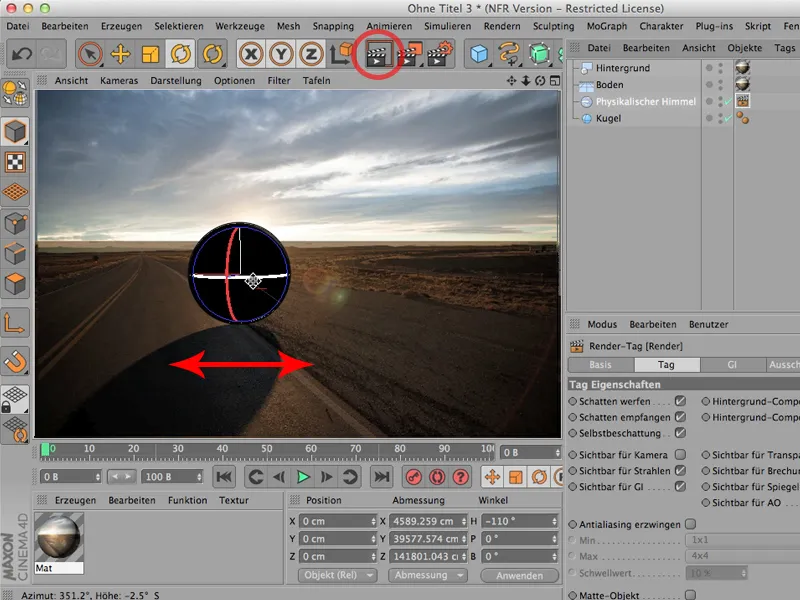This screenshot has width=800, height=600.
Task: Select the Scale tool in top toolbar
Action: tap(151, 54)
